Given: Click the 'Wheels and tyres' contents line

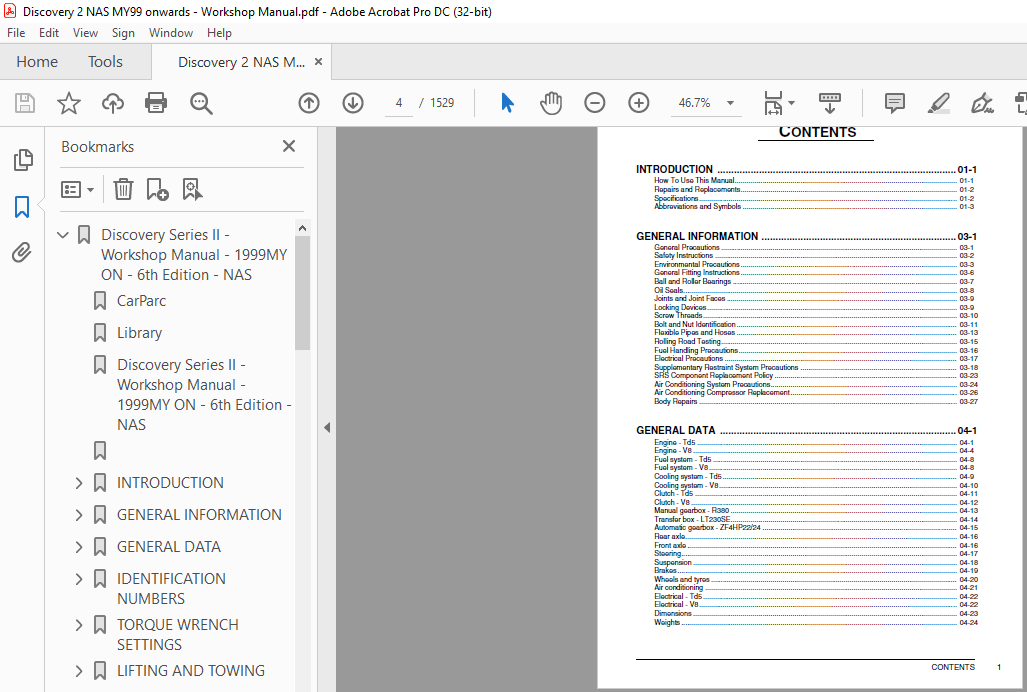Looking at the screenshot, I should (815, 579).
